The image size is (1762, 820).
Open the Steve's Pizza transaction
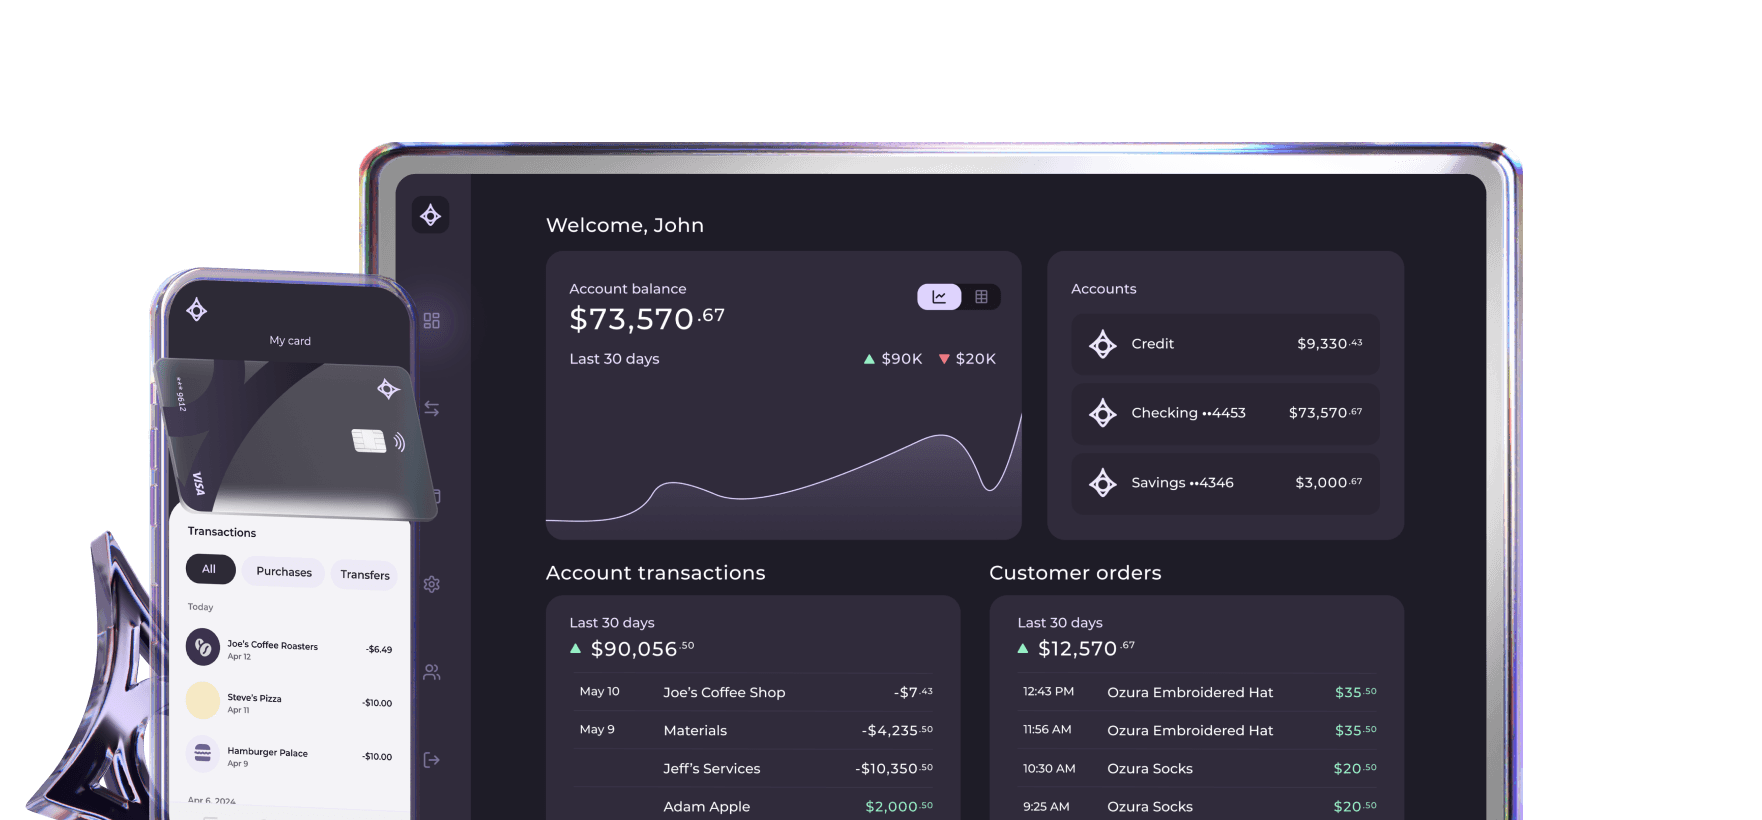click(290, 701)
